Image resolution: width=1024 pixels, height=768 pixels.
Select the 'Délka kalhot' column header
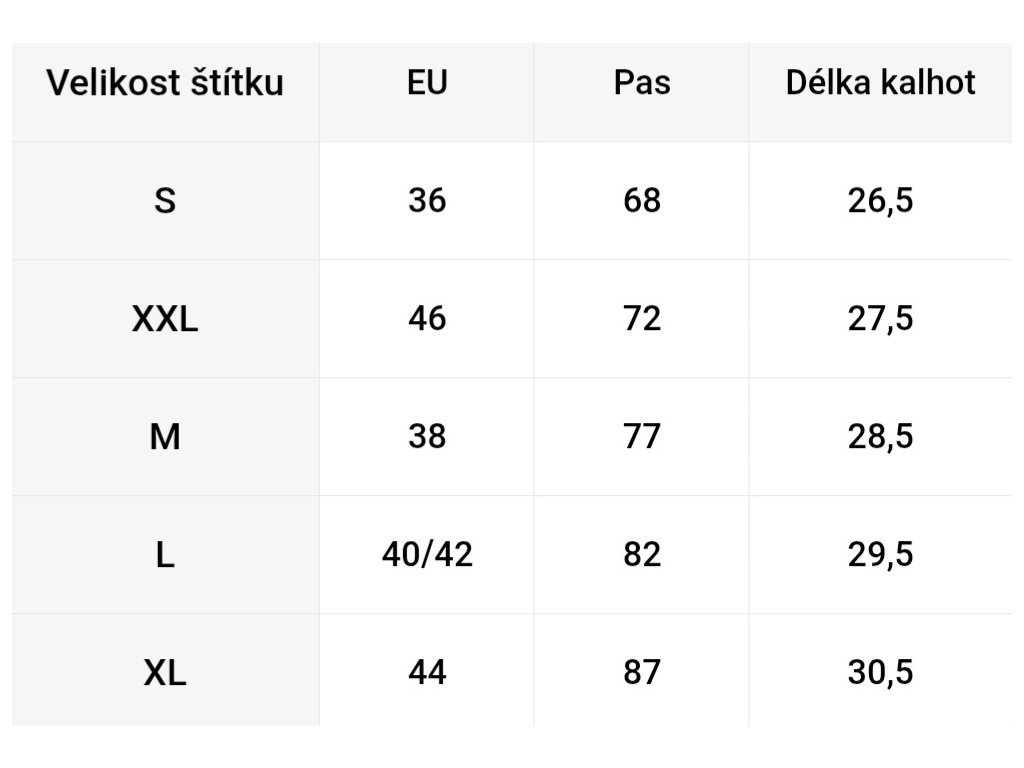point(880,83)
